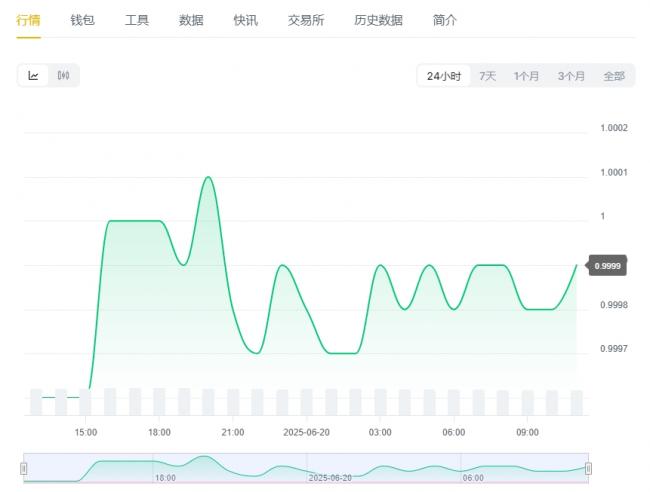Image resolution: width=650 pixels, height=492 pixels.
Task: Click the chart peak near 1.0001
Action: pos(208,177)
